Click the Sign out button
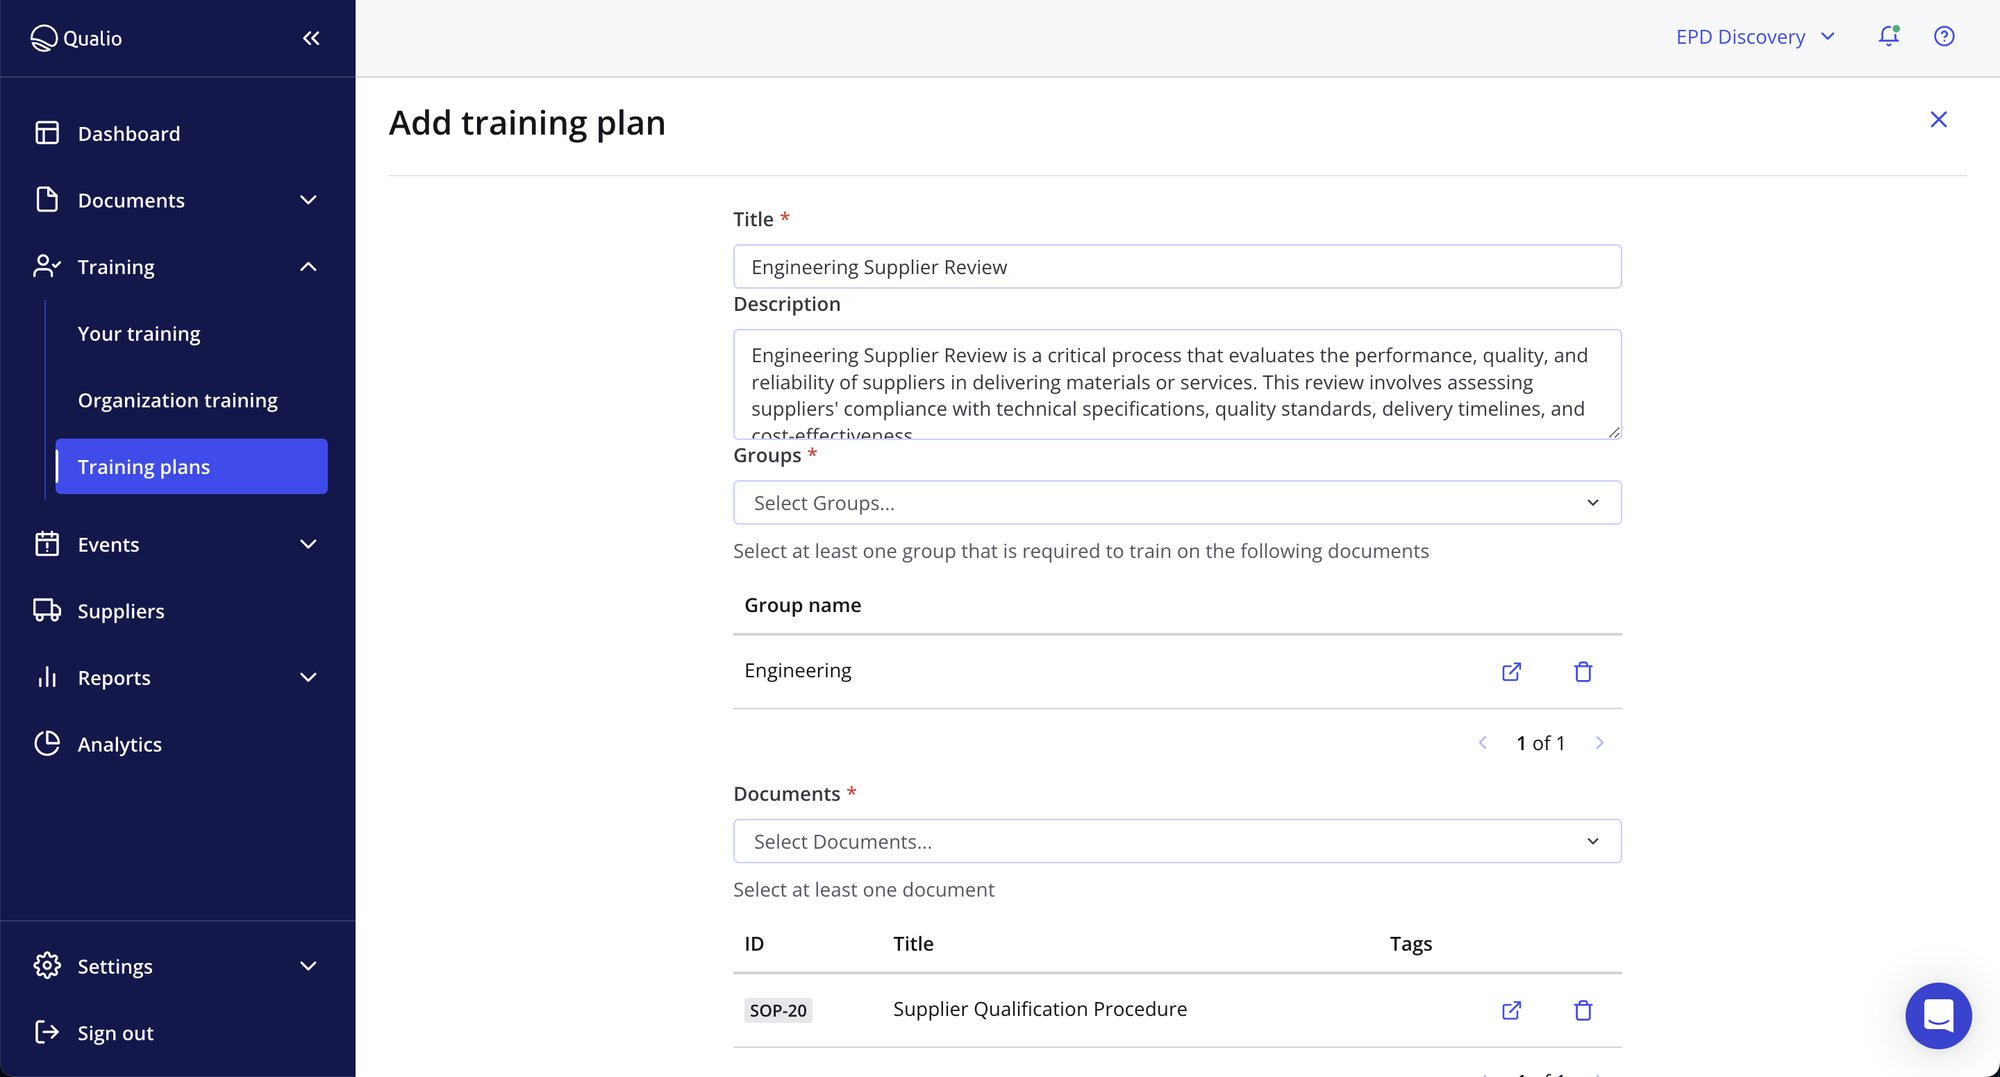This screenshot has width=2000, height=1077. [x=114, y=1032]
